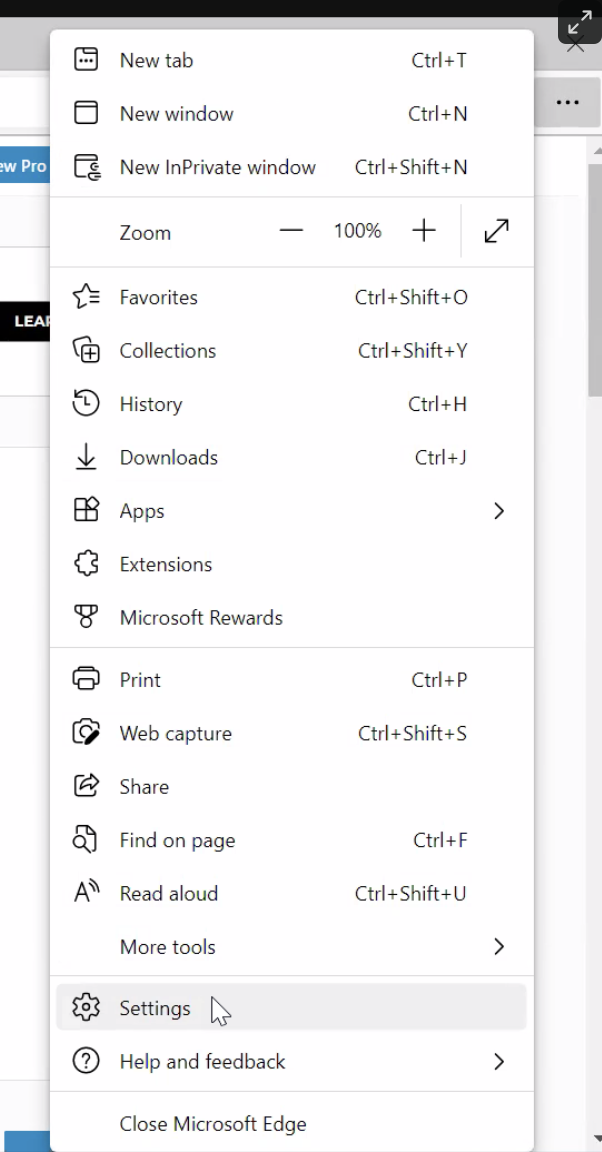Choose Find on page
This screenshot has height=1152, width=602.
point(177,841)
